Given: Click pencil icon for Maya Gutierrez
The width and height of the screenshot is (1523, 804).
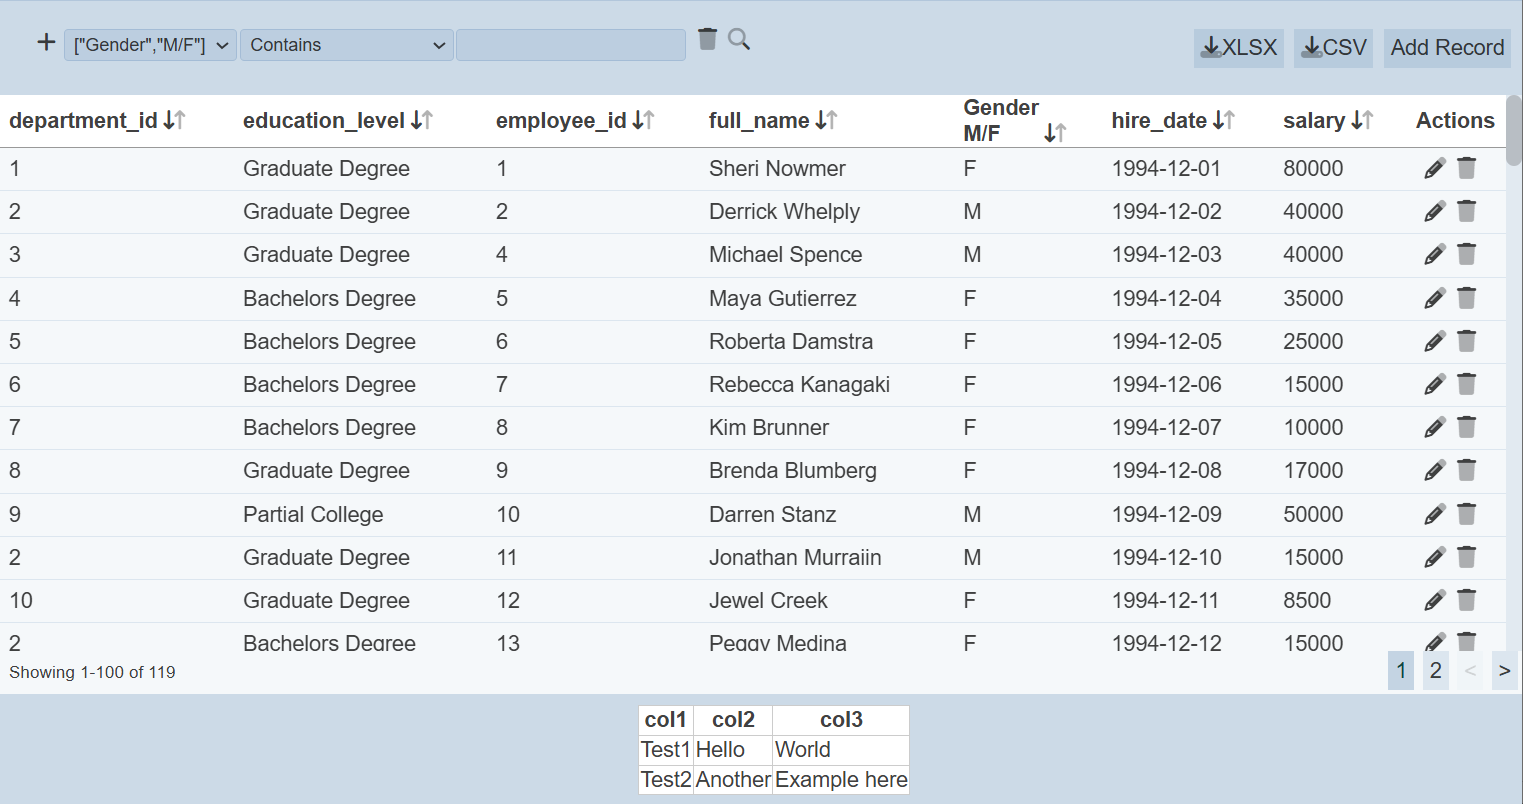Looking at the screenshot, I should pos(1434,298).
